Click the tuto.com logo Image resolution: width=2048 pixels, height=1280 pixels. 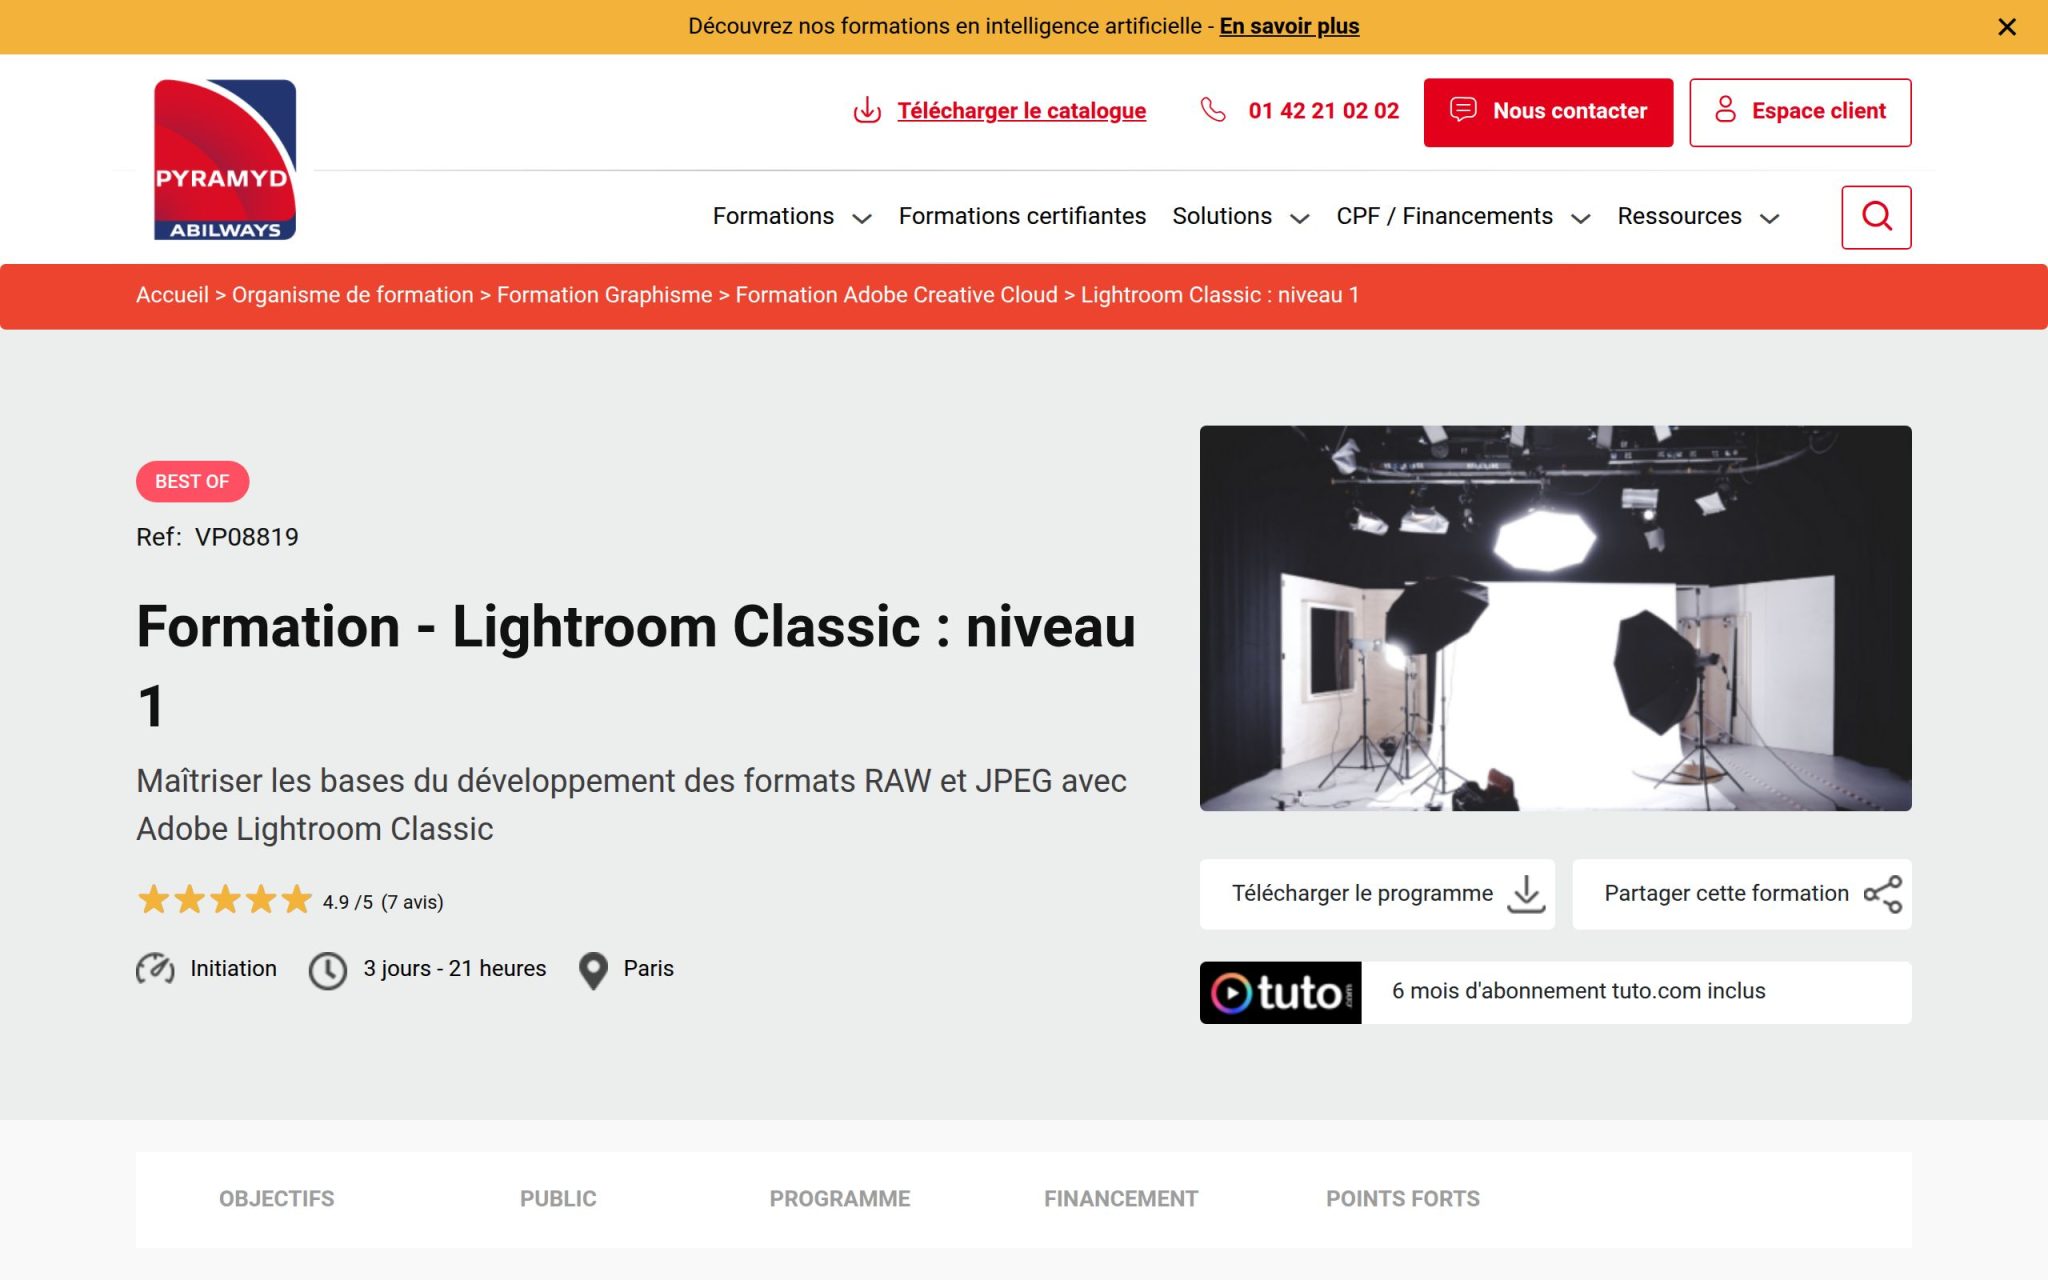[x=1280, y=992]
